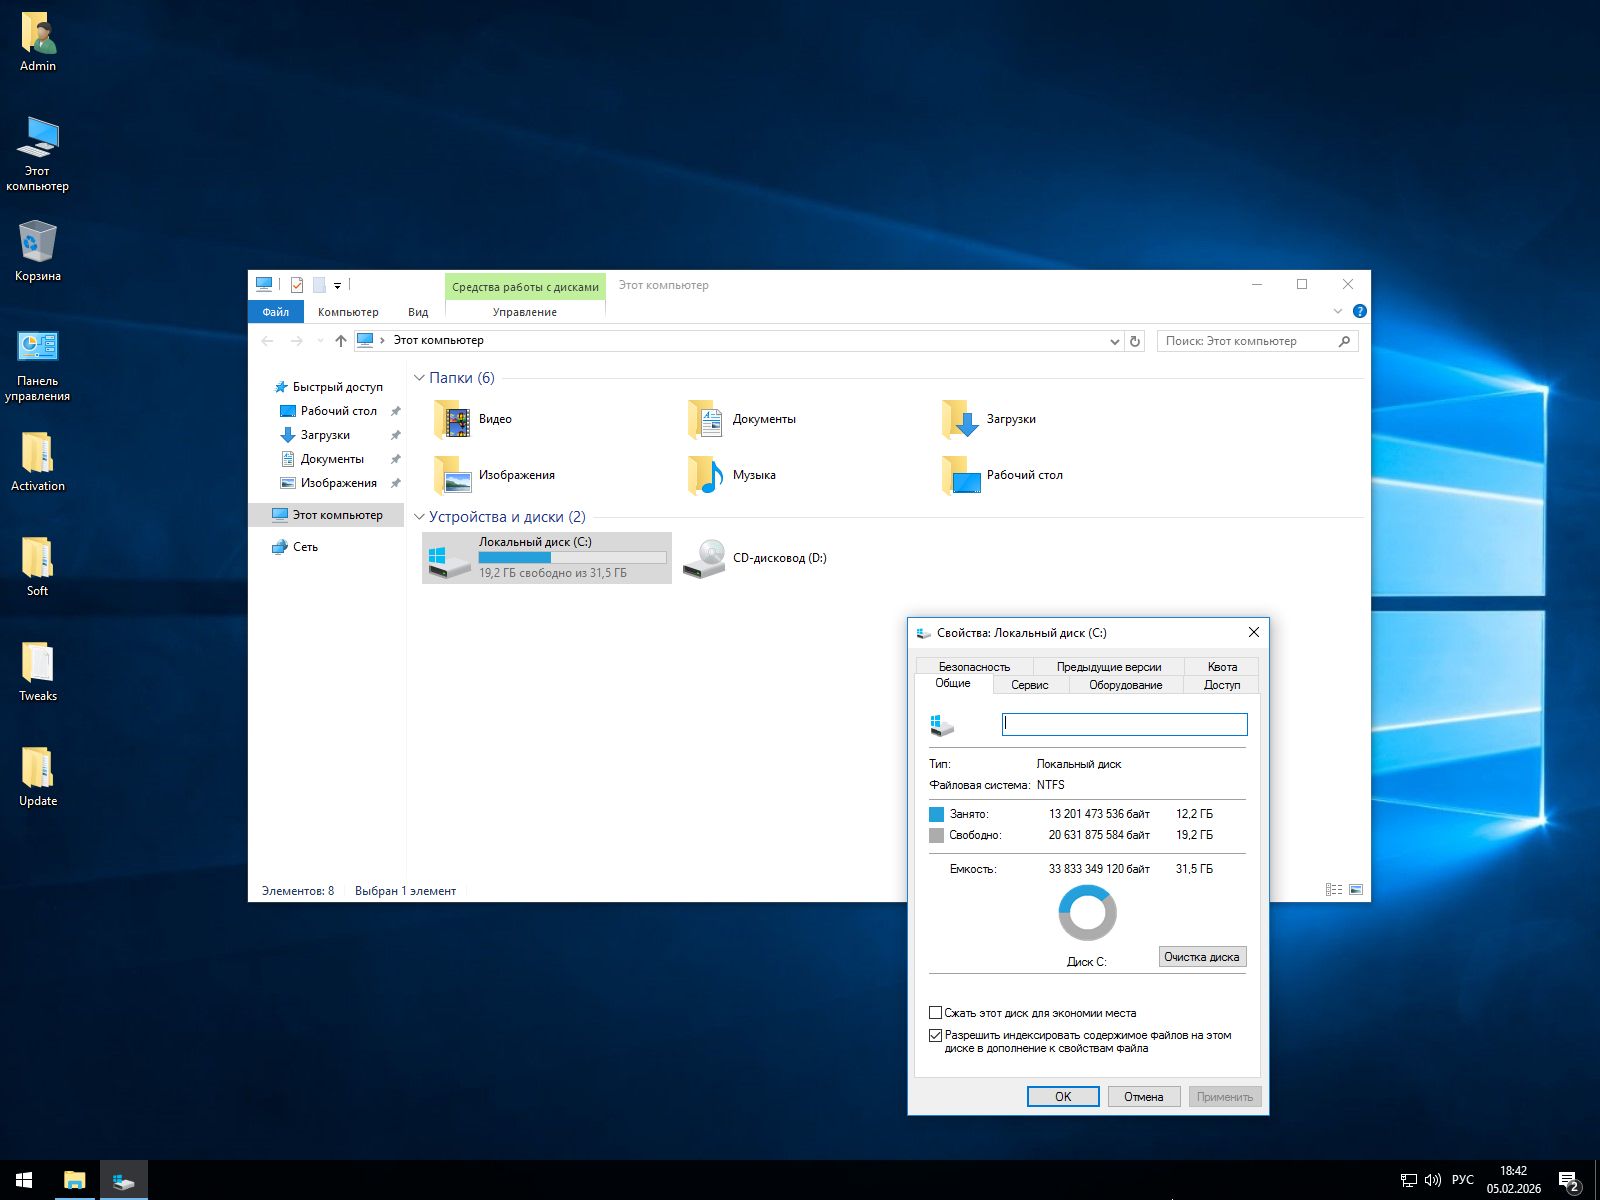
Task: Uncheck Разрешить индексировать содержимое checkbox
Action: point(936,1036)
